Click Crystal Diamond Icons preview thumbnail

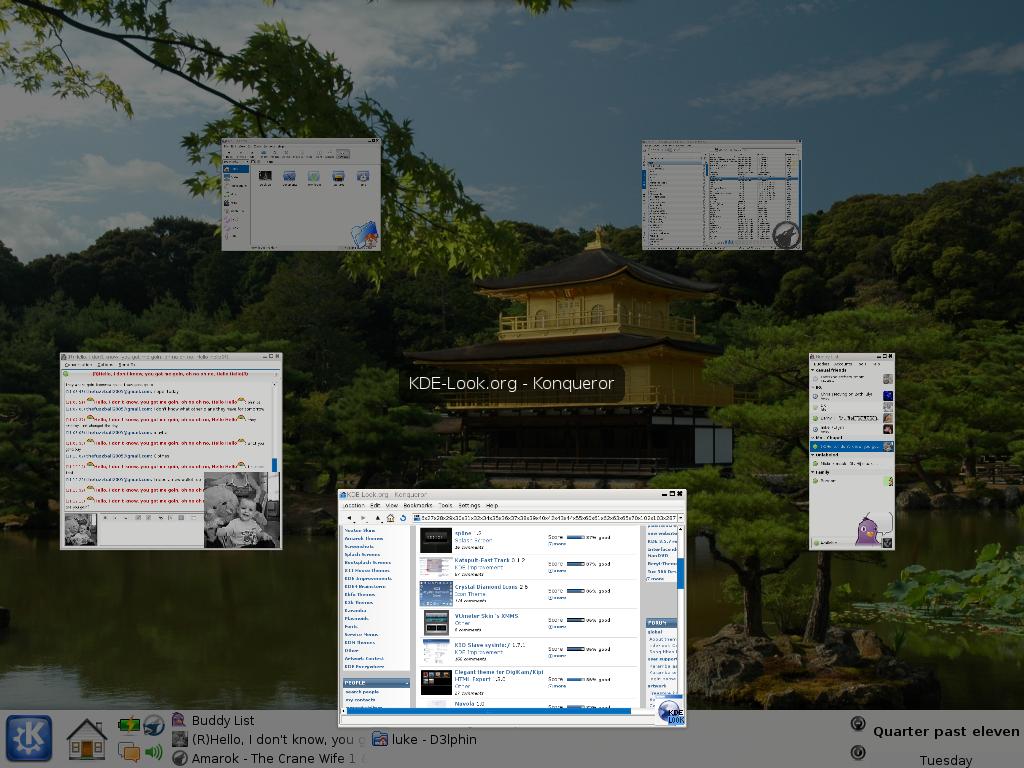pos(436,594)
